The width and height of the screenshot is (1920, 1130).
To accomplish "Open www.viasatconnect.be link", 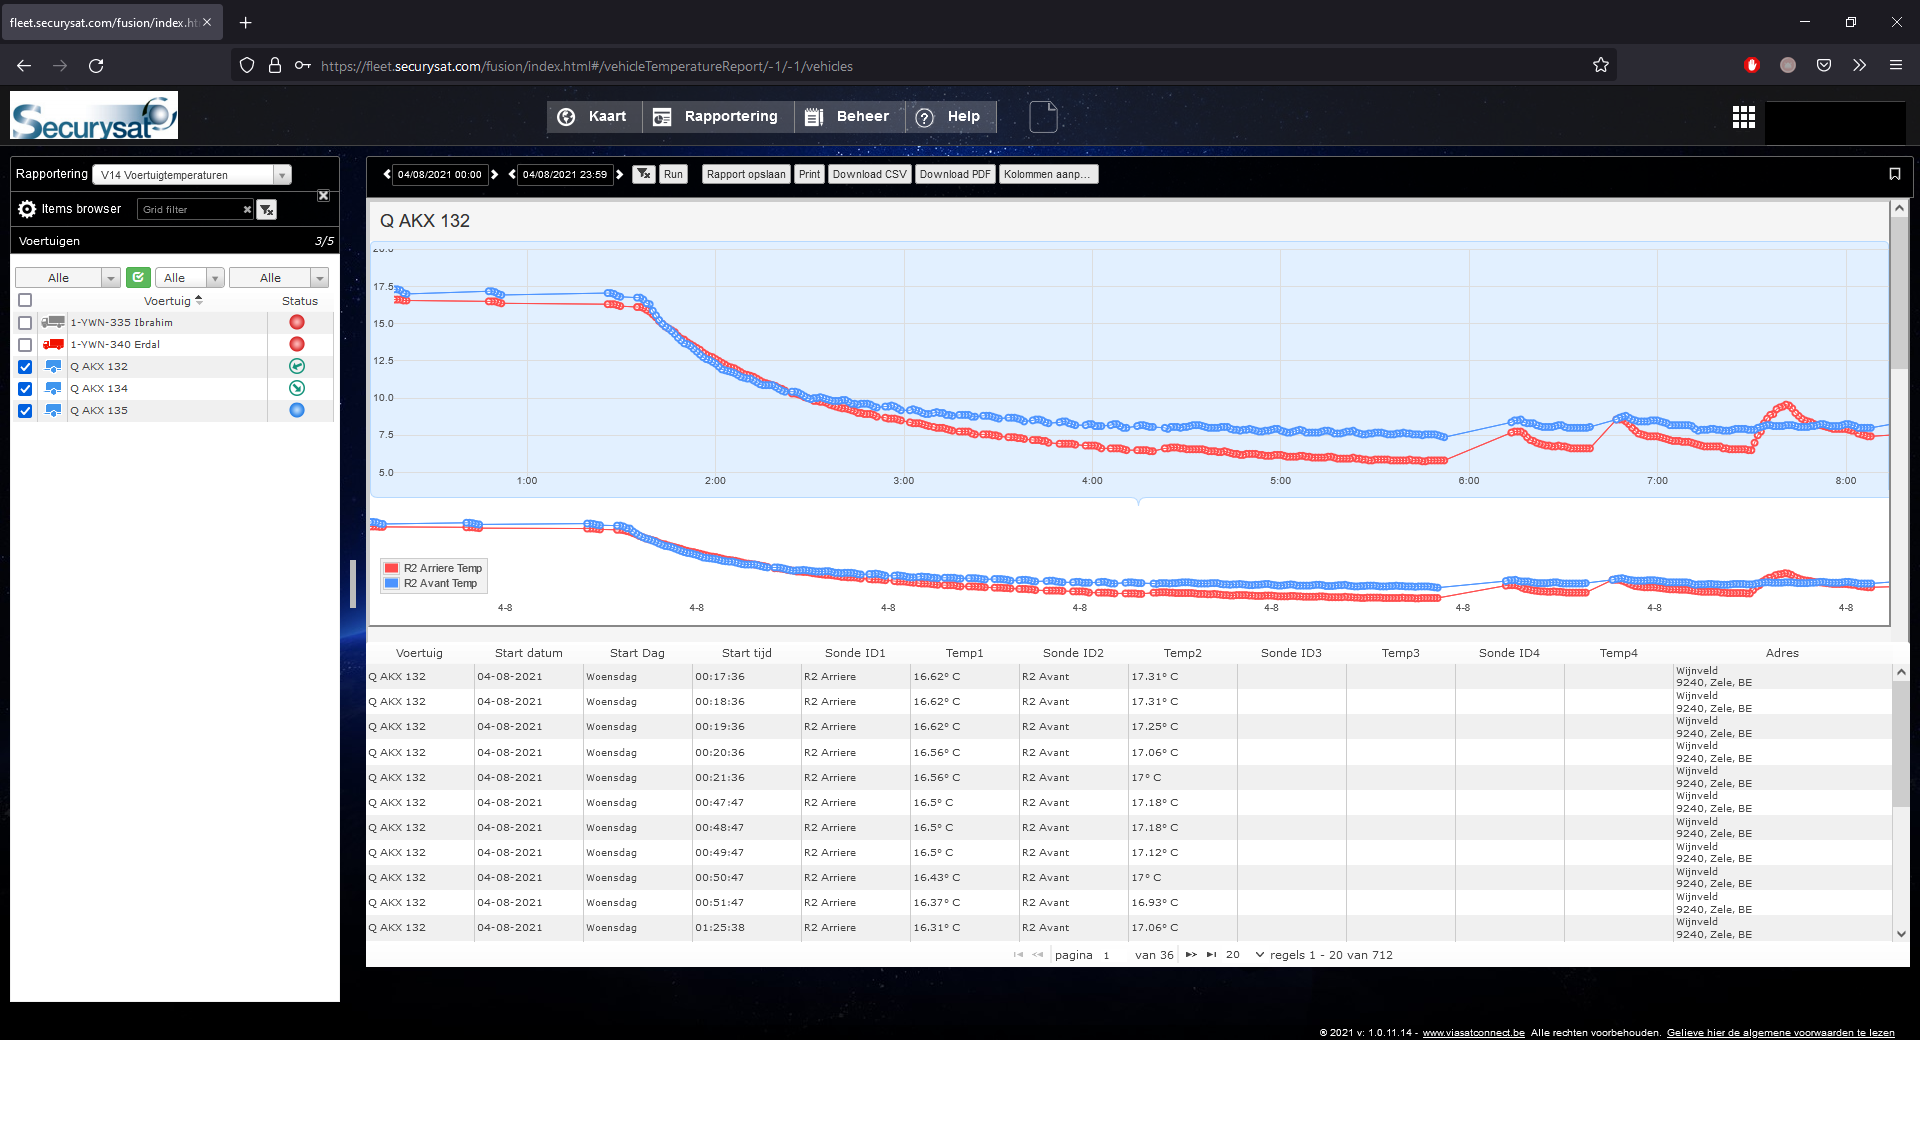I will [1473, 1033].
